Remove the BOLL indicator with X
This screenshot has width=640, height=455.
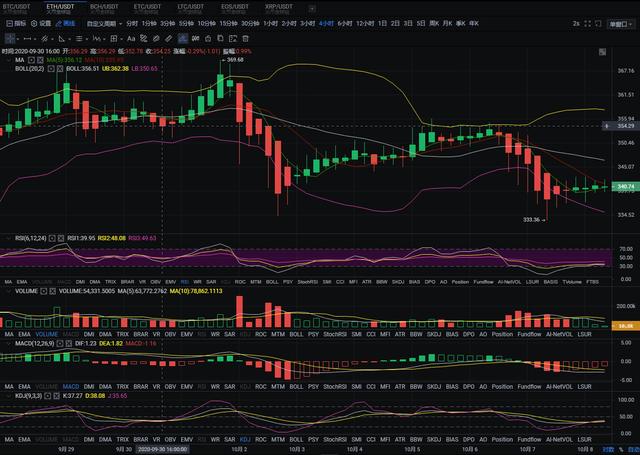[60, 69]
